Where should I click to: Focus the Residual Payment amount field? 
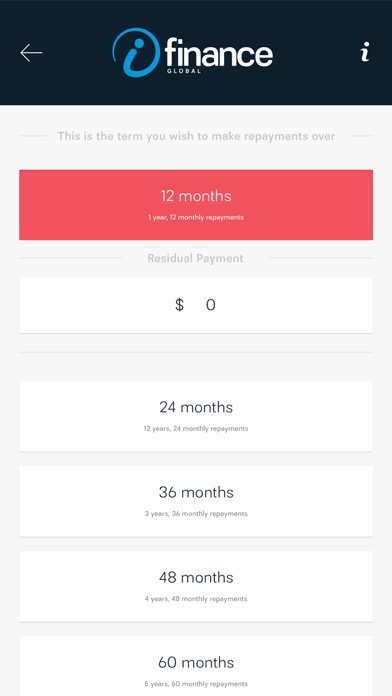[196, 305]
